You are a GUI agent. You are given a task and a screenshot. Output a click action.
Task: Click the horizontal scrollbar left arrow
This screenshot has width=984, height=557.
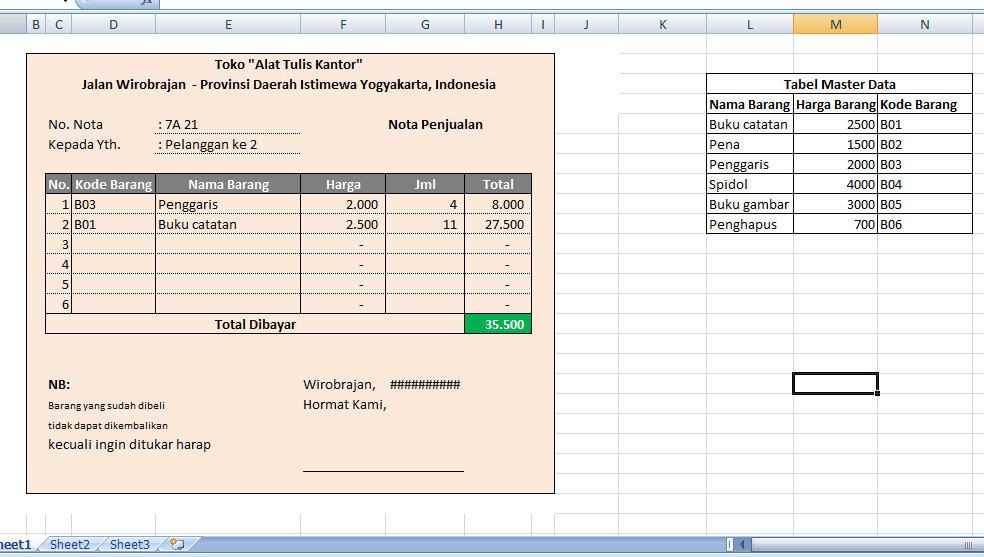742,544
